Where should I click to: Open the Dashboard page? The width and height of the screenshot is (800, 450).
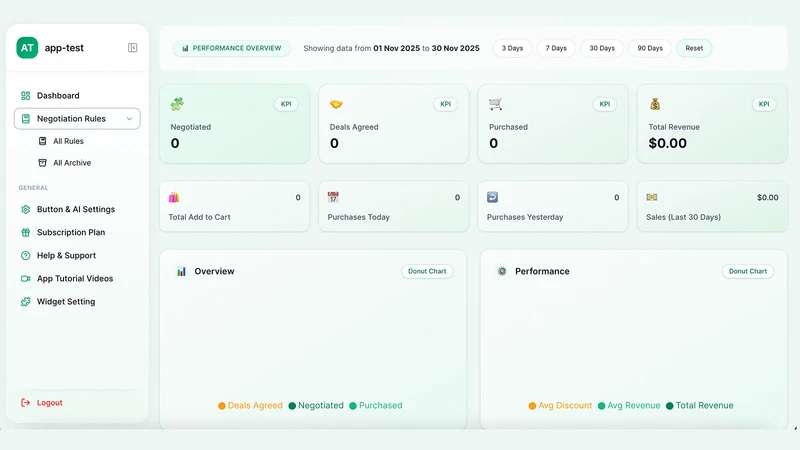point(58,95)
